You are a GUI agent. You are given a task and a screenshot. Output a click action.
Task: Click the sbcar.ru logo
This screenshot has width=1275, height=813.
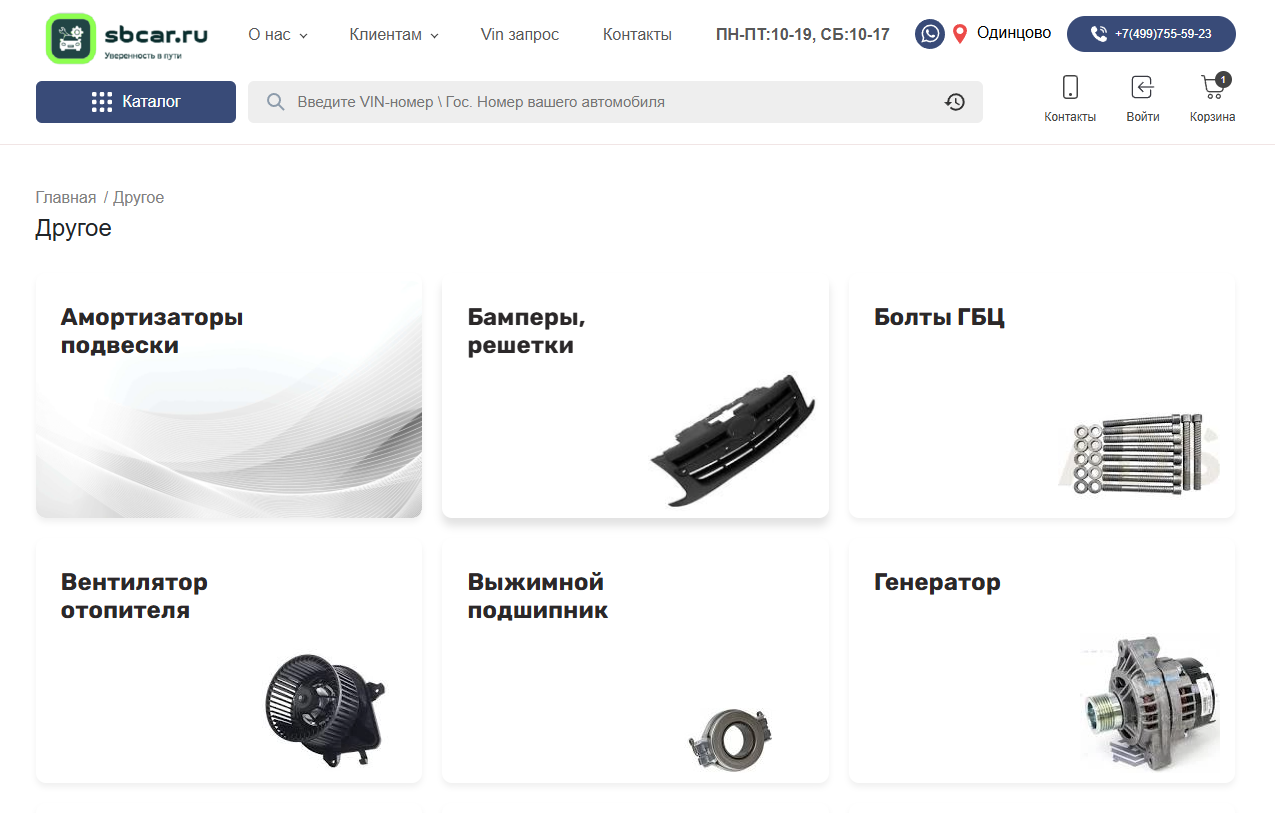click(x=128, y=37)
